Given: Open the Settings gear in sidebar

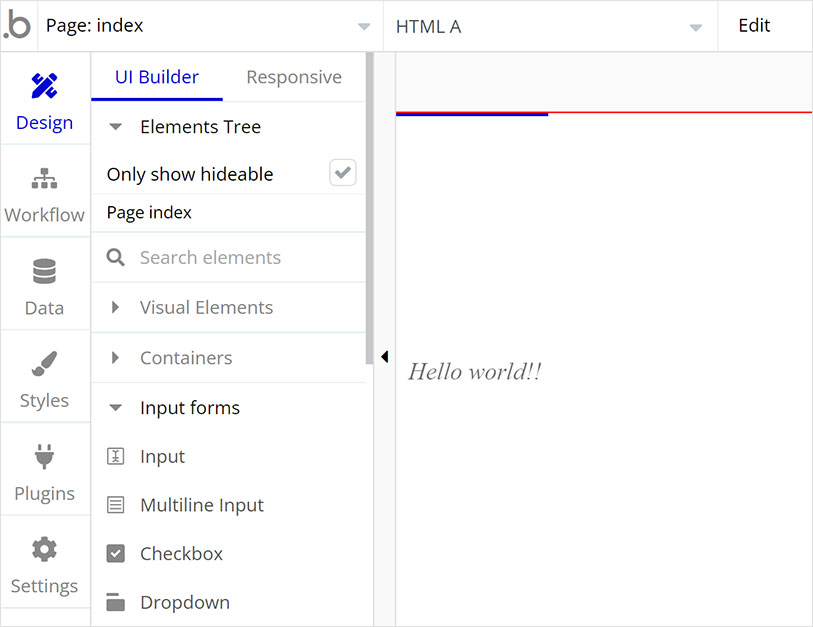Looking at the screenshot, I should tap(44, 562).
